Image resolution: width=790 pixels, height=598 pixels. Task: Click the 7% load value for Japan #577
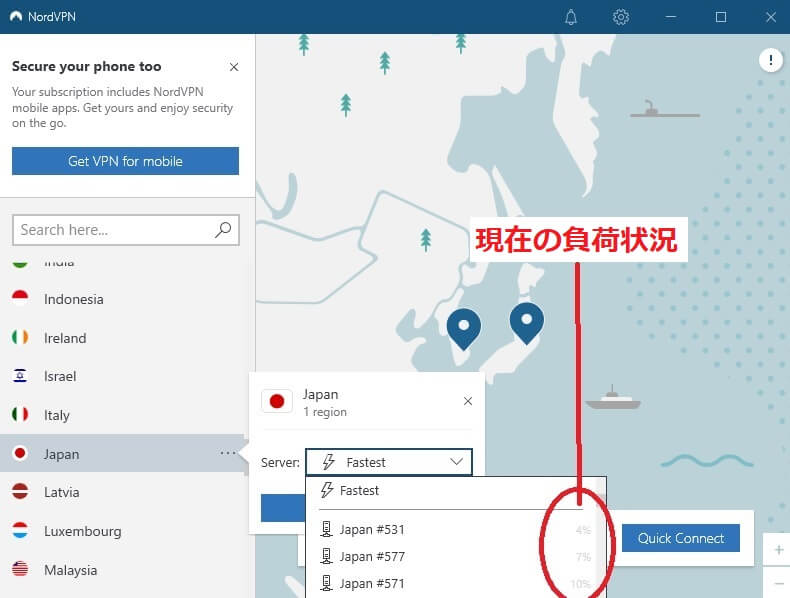pyautogui.click(x=583, y=557)
